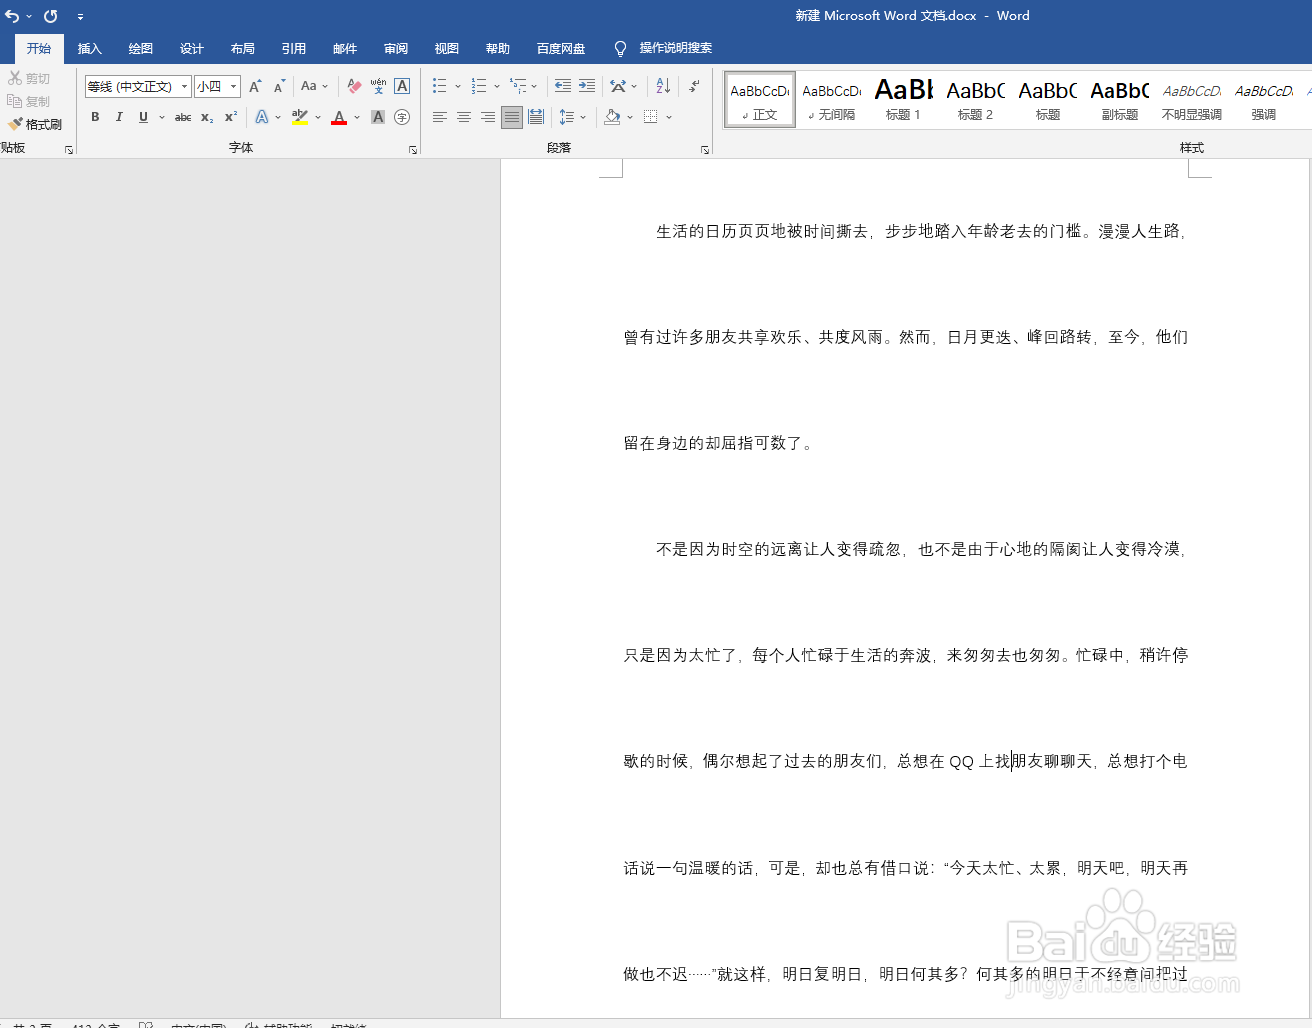Increase the paragraph indent

[x=587, y=87]
